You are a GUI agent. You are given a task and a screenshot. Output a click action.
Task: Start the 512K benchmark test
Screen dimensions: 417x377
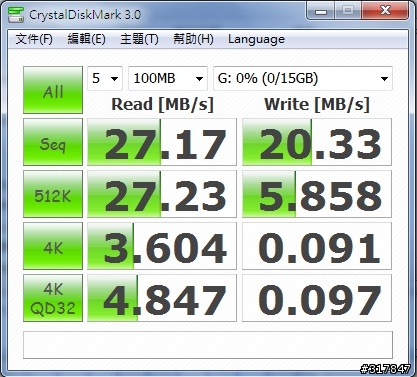[53, 194]
